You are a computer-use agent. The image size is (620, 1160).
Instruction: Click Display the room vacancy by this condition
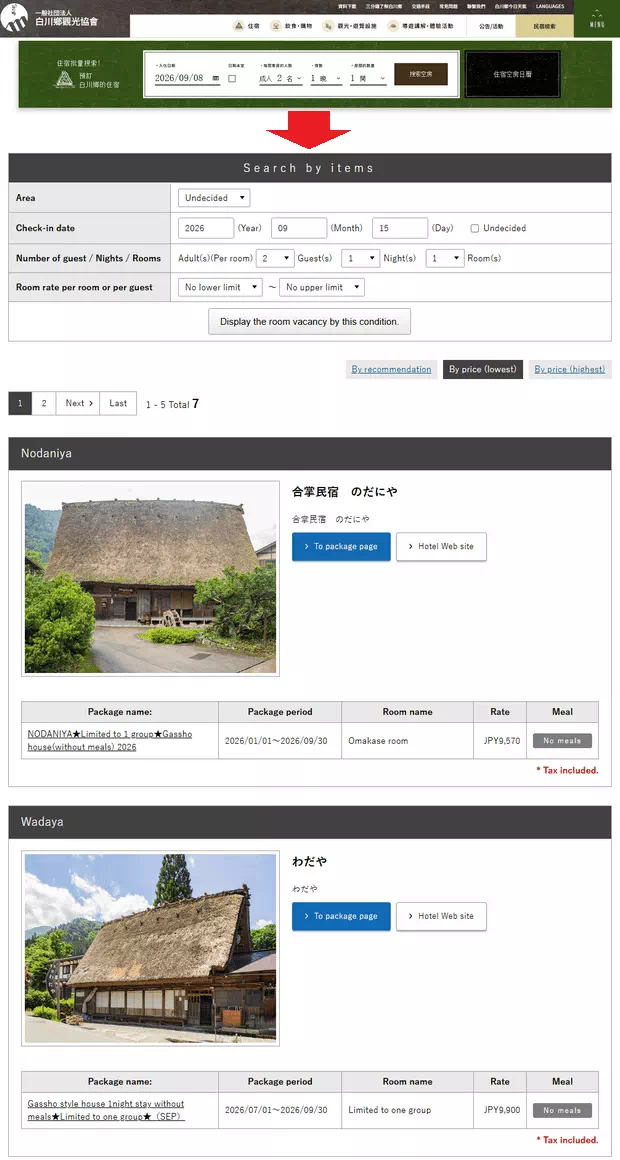coord(309,322)
